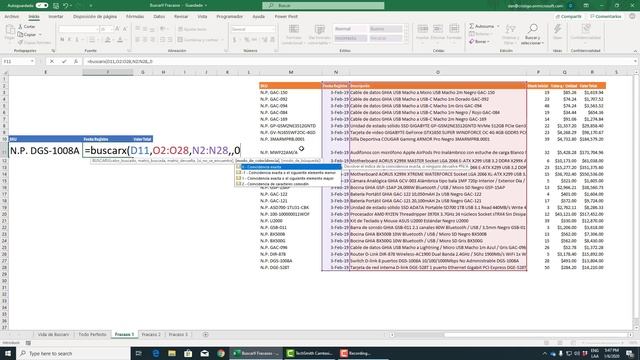Switch to the Fórmulas ribbon tab

click(x=135, y=17)
